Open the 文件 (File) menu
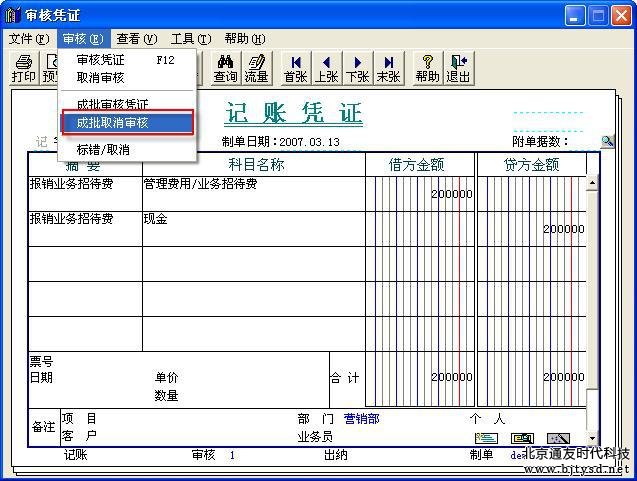 [x=28, y=39]
